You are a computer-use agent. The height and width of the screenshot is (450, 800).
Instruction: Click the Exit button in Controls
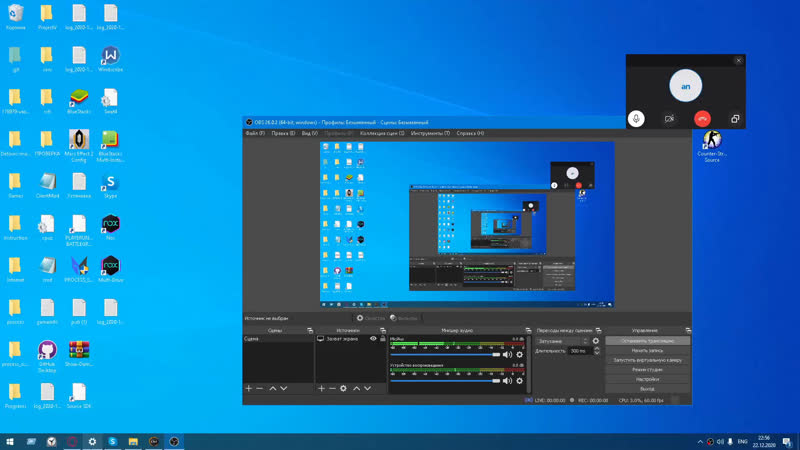coord(647,389)
